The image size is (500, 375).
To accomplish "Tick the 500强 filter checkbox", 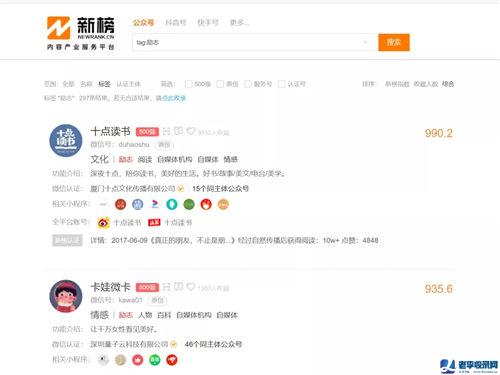I will [x=188, y=84].
